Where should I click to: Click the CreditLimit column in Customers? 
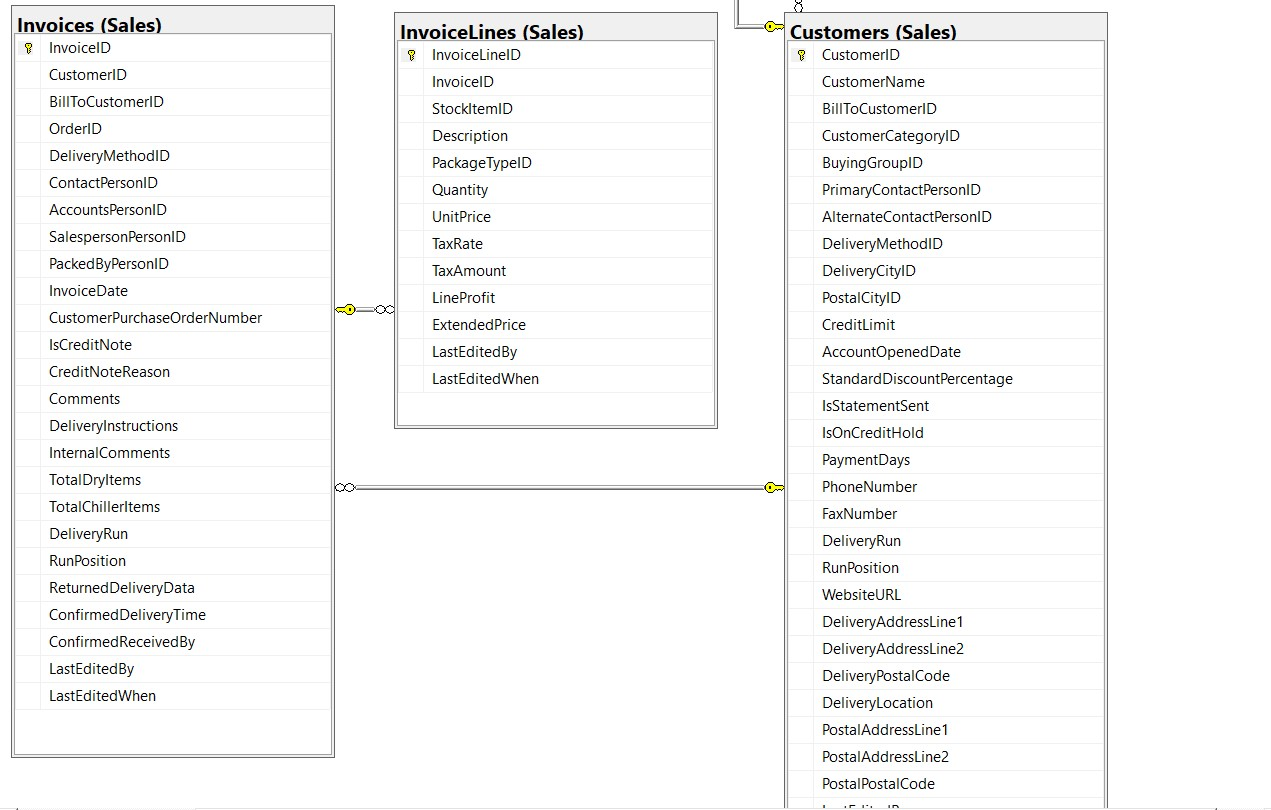pos(855,324)
